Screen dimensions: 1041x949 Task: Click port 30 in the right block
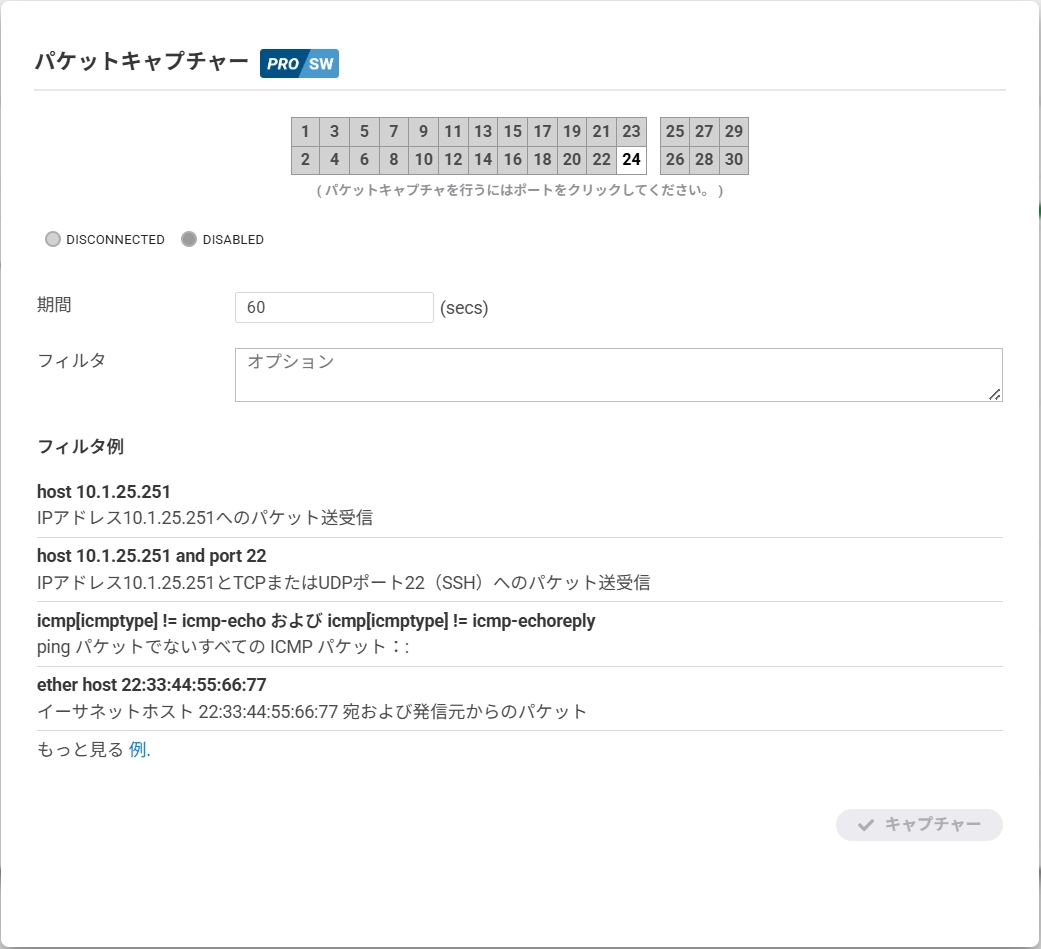point(734,160)
